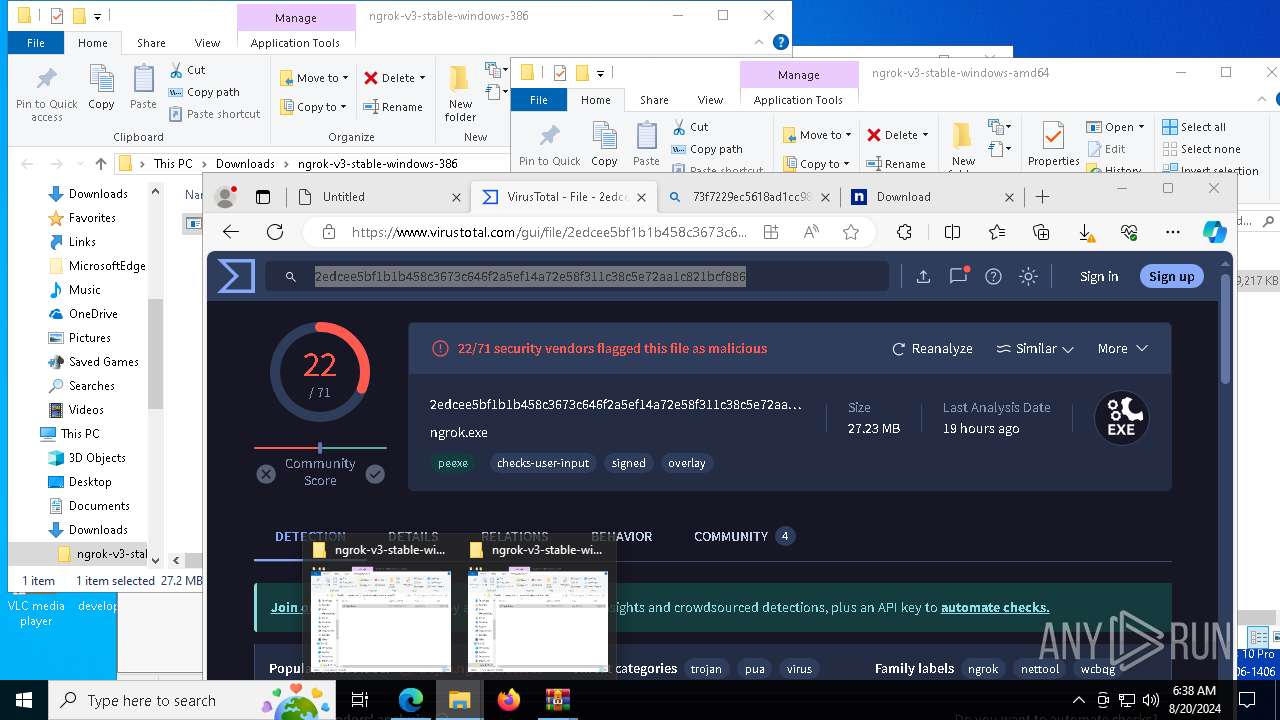Click Pin to Quick access in 386 window
This screenshot has height=720, width=1280.
(47, 95)
